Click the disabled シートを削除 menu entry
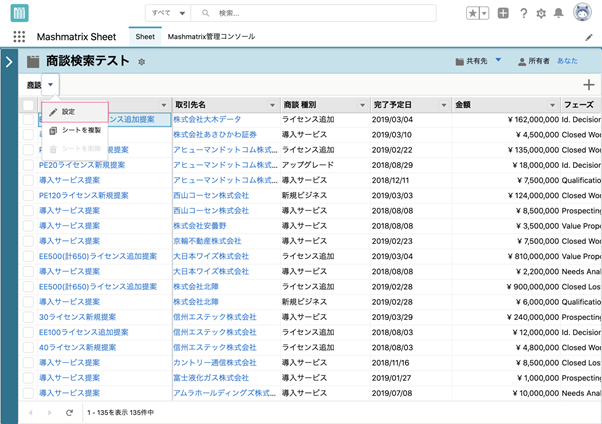Image resolution: width=602 pixels, height=424 pixels. [x=75, y=149]
